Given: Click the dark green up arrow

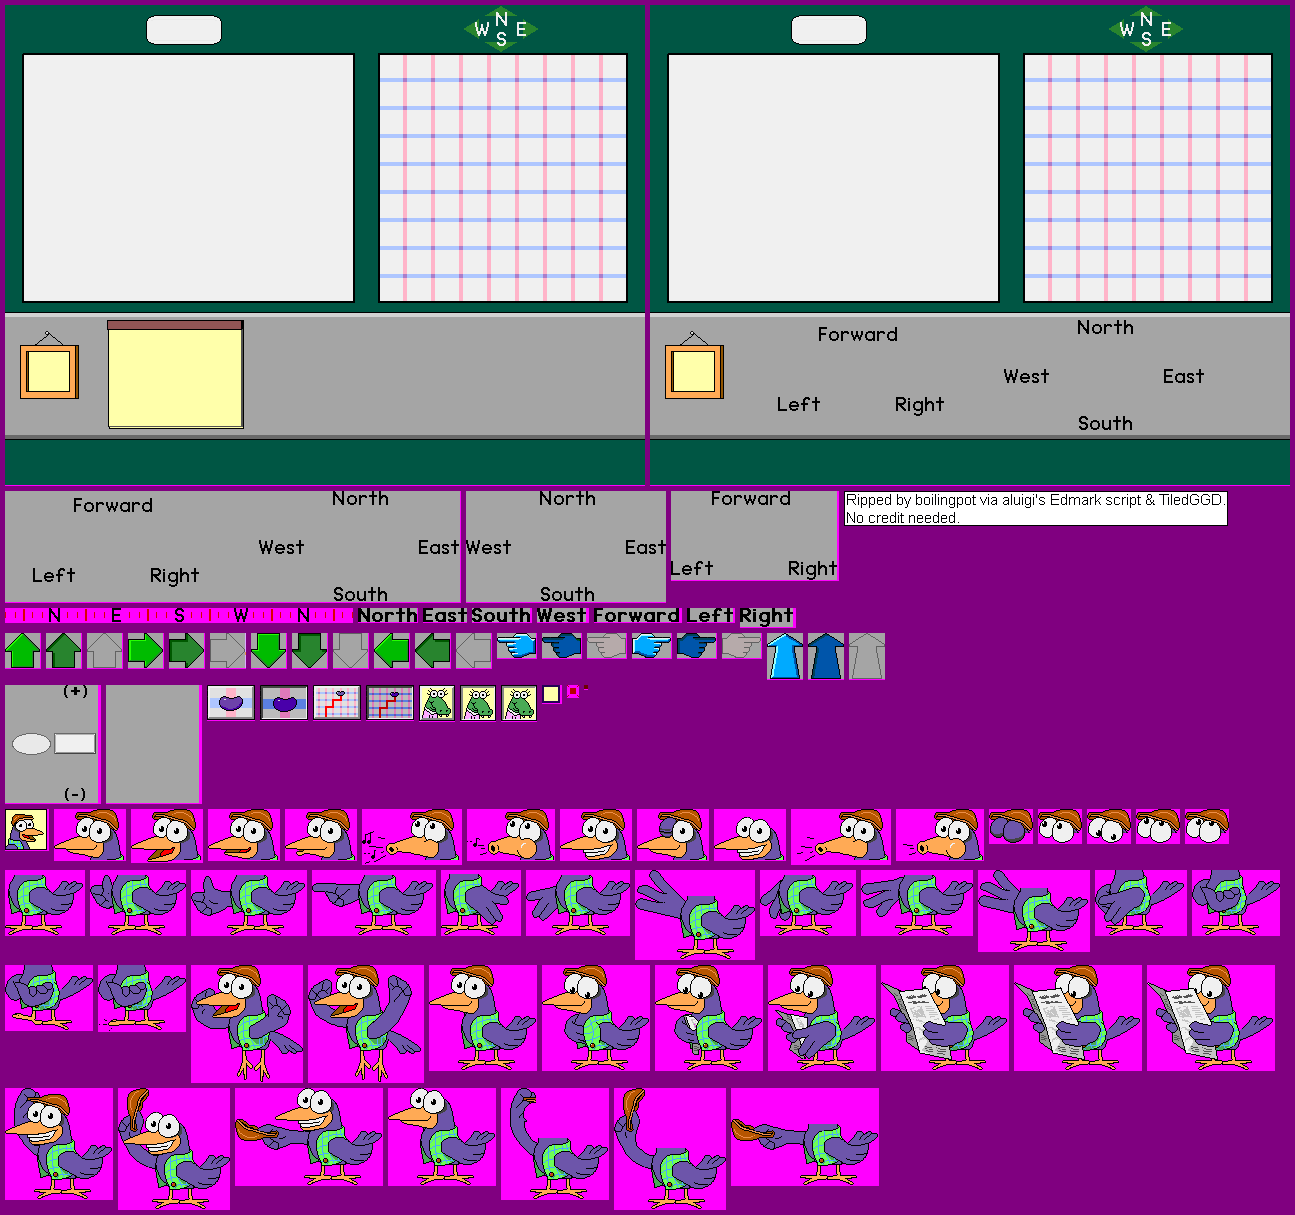Looking at the screenshot, I should tap(63, 651).
